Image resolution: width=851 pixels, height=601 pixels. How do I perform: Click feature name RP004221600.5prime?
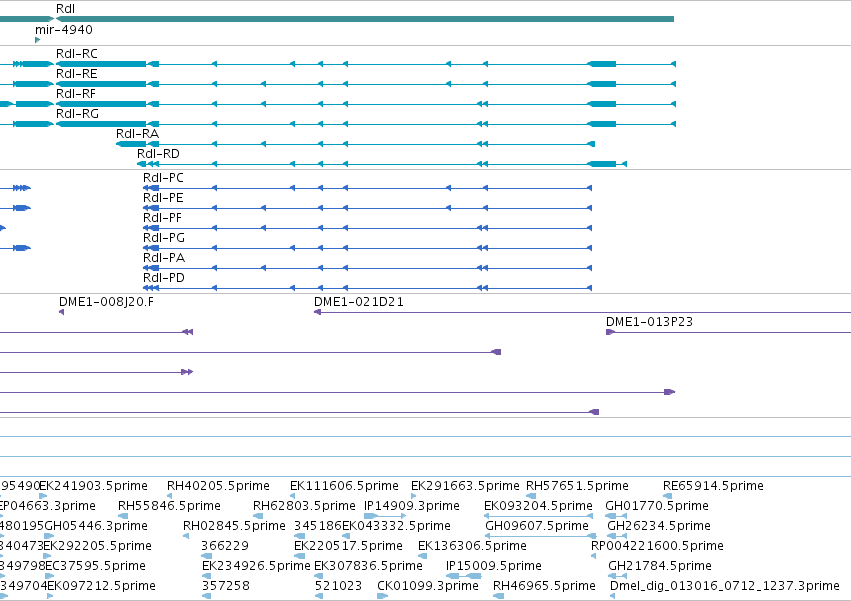657,546
